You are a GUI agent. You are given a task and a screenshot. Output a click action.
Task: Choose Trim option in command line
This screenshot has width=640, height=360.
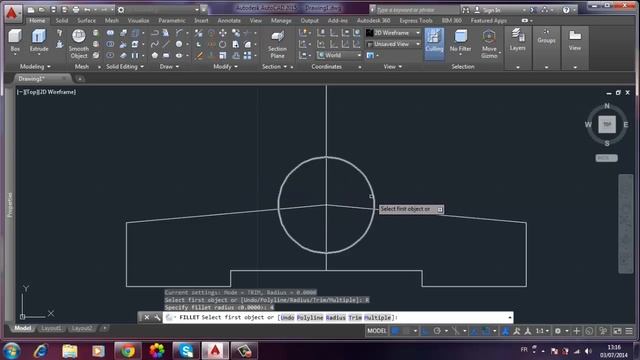pos(355,318)
